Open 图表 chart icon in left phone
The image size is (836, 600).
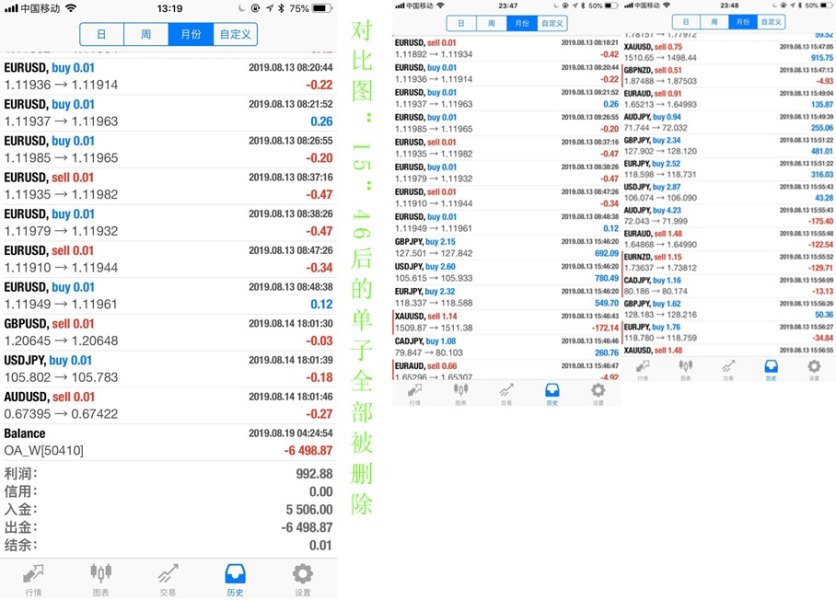tap(101, 578)
